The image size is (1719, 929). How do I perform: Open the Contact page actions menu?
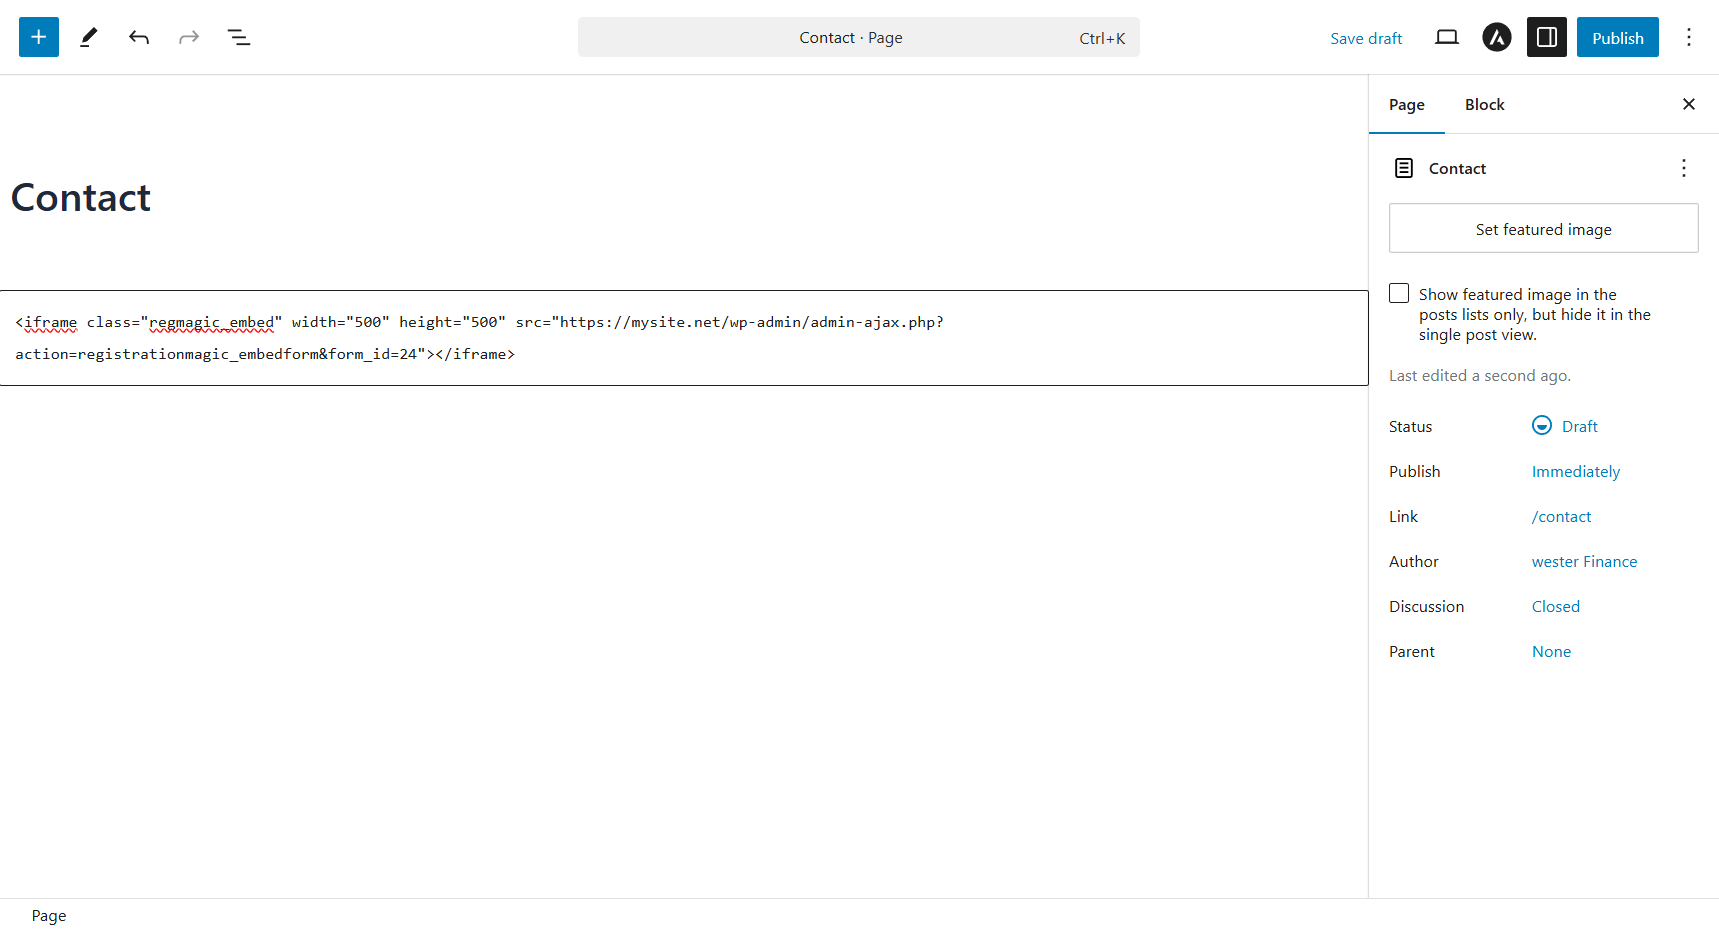pos(1683,168)
